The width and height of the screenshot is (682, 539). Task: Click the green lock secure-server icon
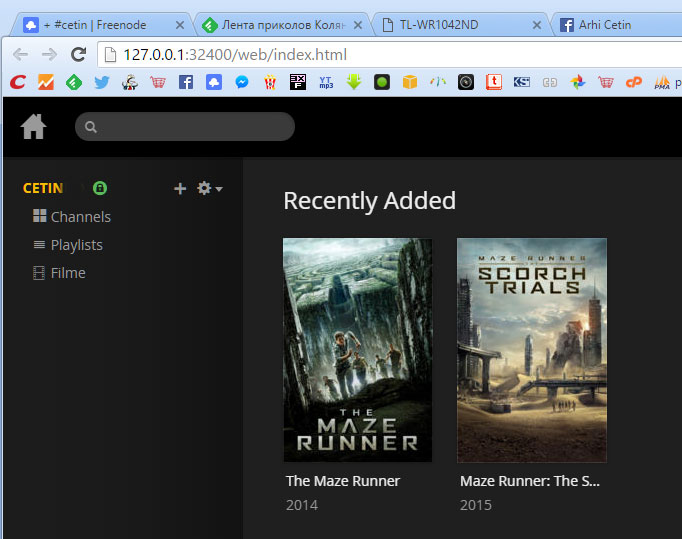[x=100, y=188]
